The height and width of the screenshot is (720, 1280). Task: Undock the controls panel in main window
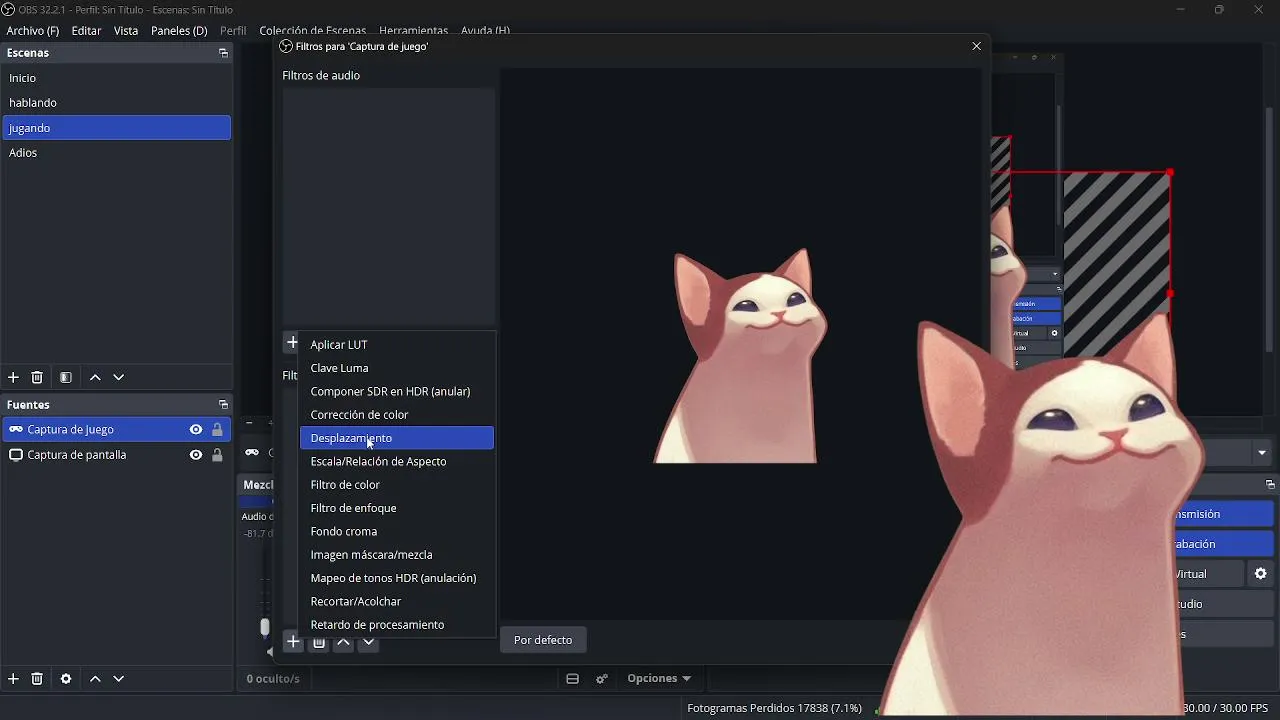point(1270,485)
